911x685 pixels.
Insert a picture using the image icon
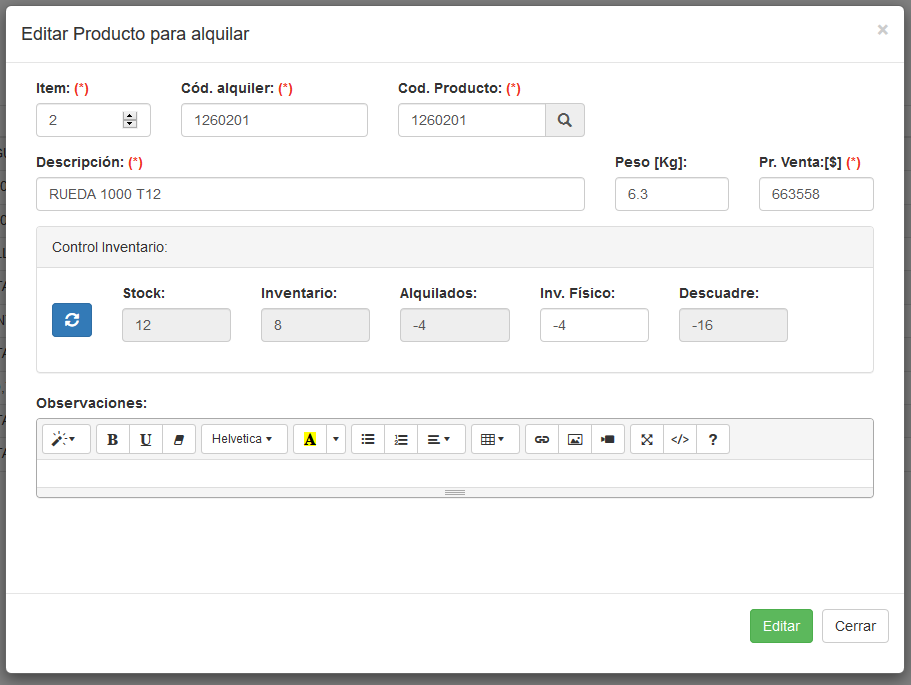click(x=575, y=439)
